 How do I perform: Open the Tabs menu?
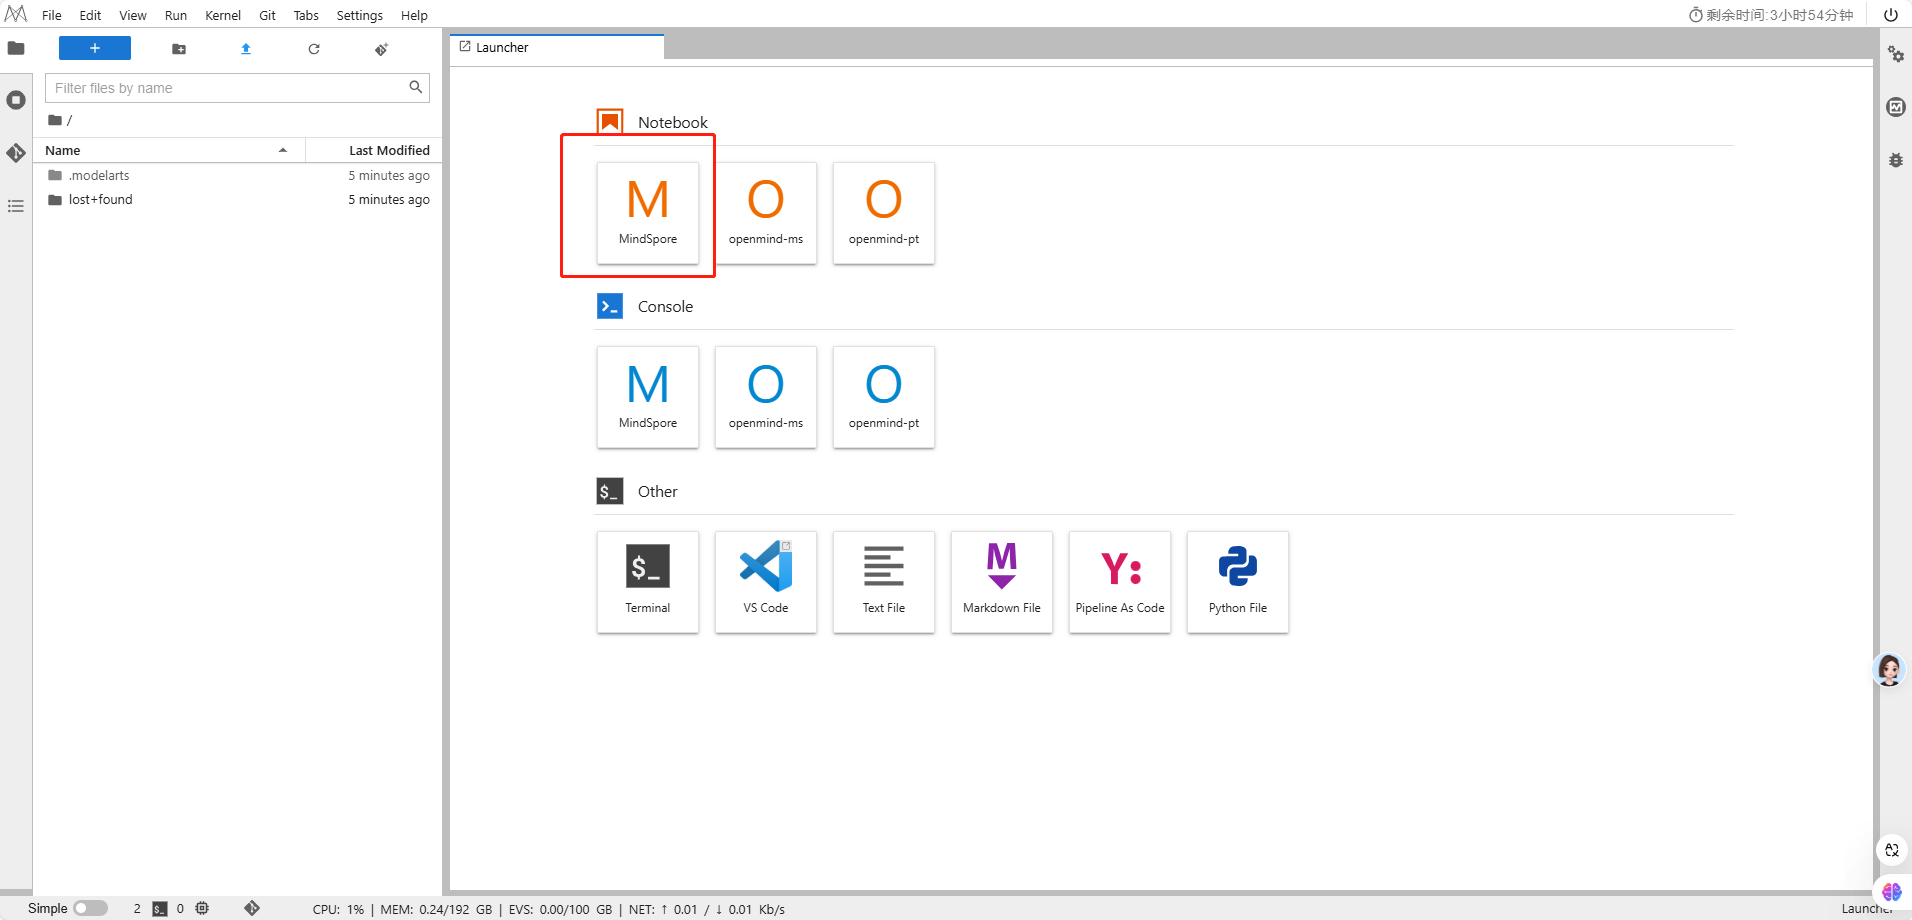[306, 15]
